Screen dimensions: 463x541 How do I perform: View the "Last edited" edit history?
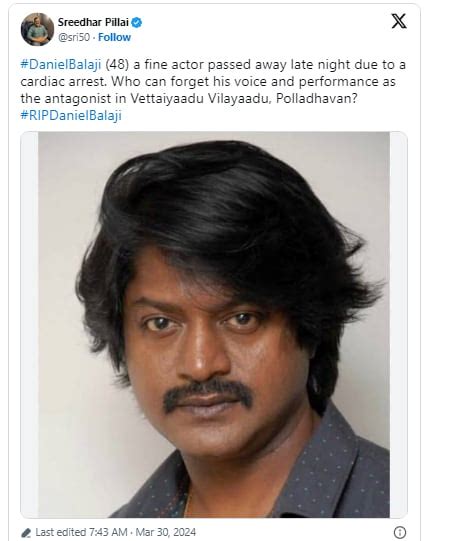61,532
